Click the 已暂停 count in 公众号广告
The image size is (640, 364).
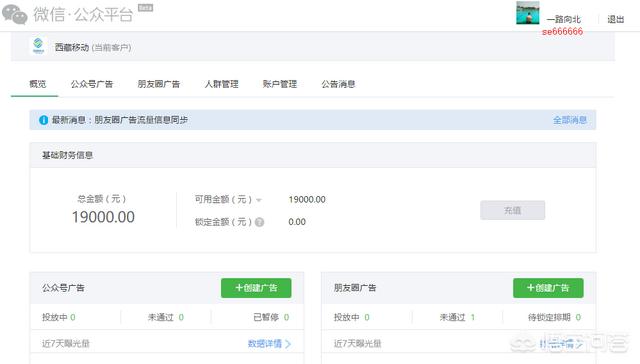tap(286, 317)
